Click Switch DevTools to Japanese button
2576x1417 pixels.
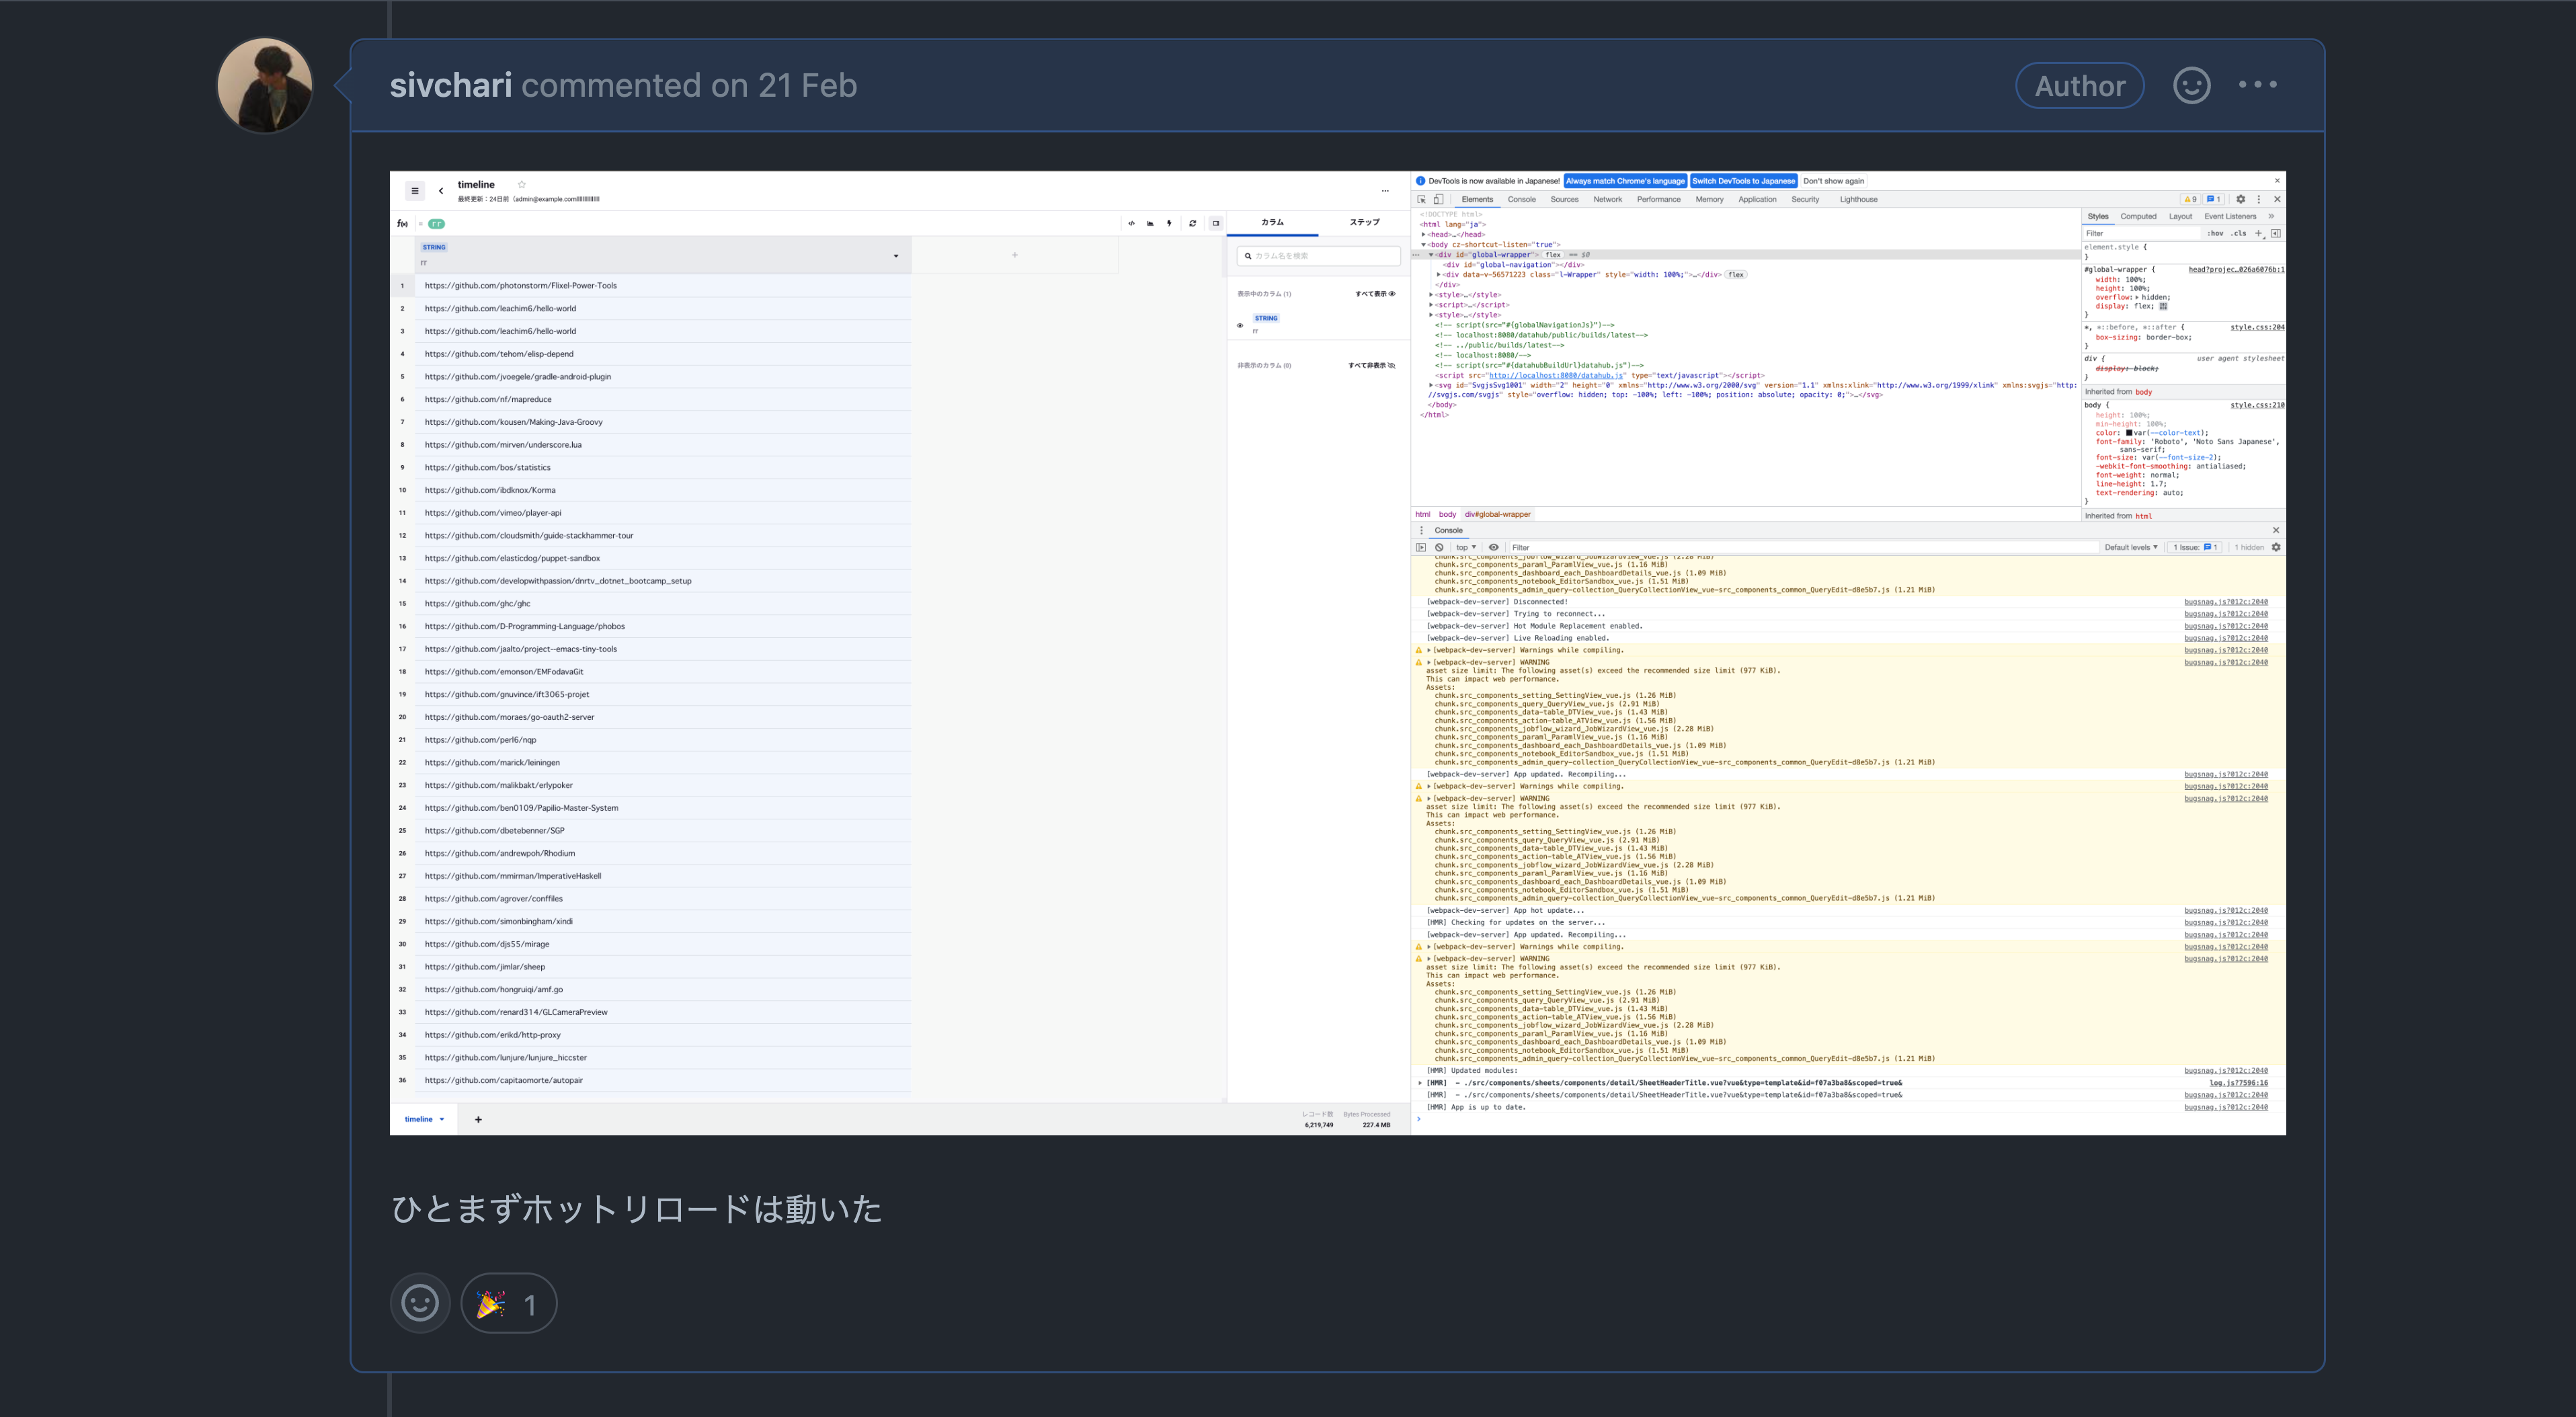(1743, 181)
